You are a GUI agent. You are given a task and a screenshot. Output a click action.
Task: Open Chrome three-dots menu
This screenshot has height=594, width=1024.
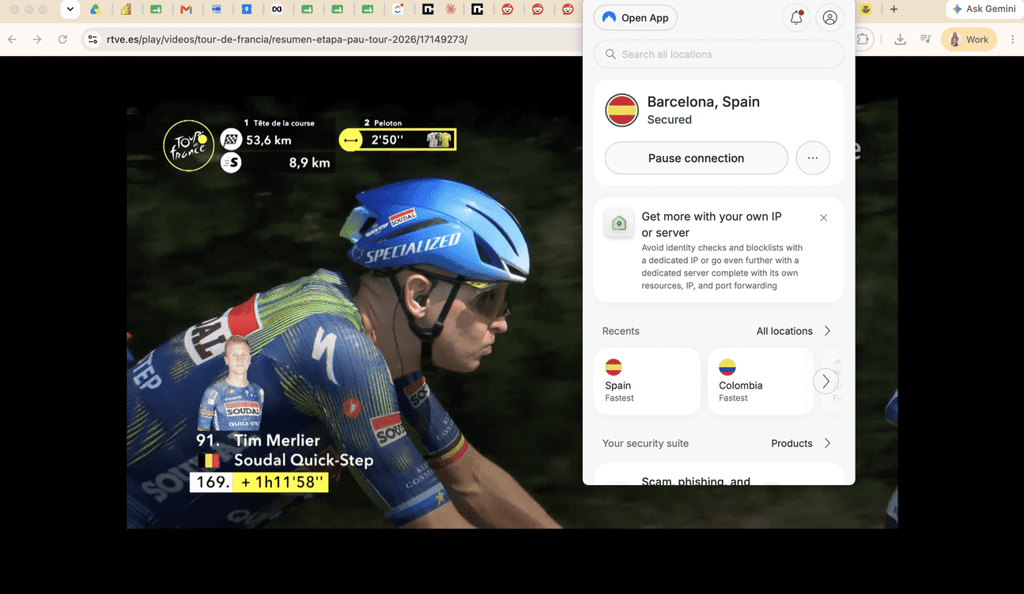[1012, 39]
